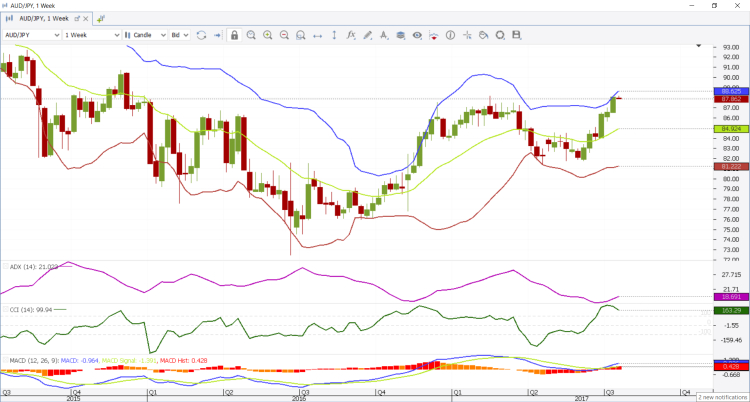Viewport: 750px width, 402px height.
Task: Toggle the eye visibility icon
Action: tap(417, 35)
